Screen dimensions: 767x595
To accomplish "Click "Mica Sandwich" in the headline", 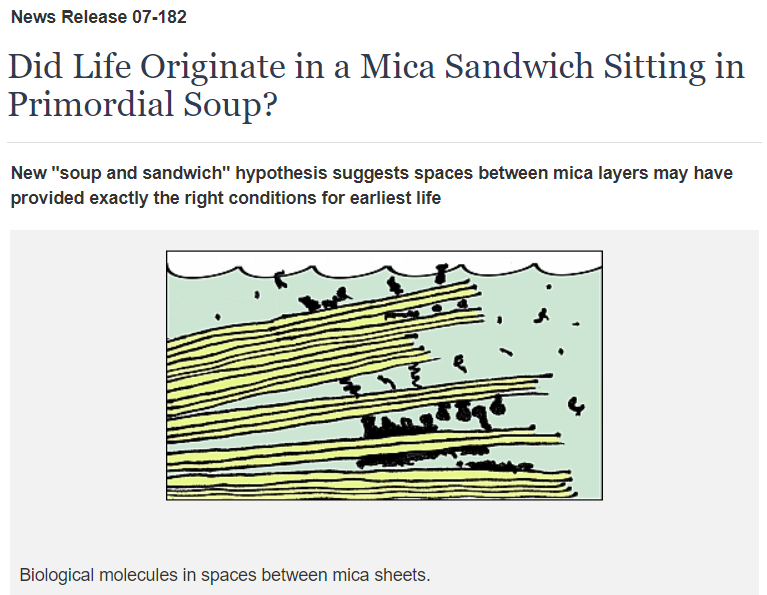I will tap(477, 66).
